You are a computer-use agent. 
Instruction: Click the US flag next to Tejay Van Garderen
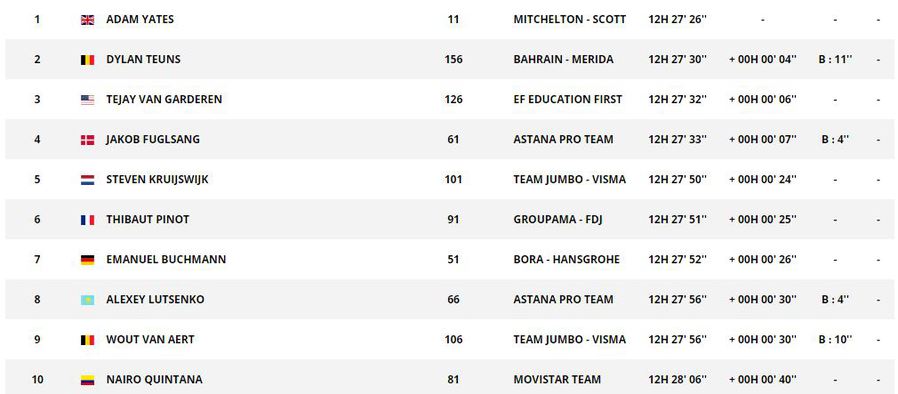[87, 100]
